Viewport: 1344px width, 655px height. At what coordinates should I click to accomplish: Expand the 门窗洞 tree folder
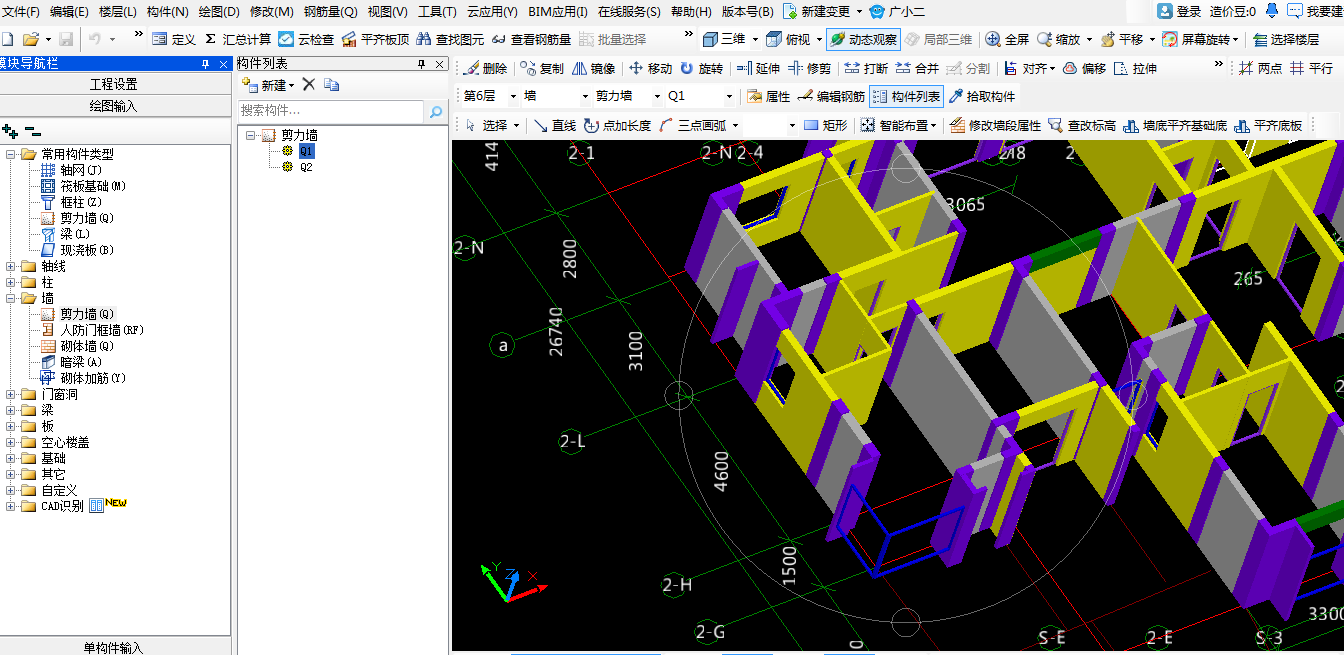[11, 395]
